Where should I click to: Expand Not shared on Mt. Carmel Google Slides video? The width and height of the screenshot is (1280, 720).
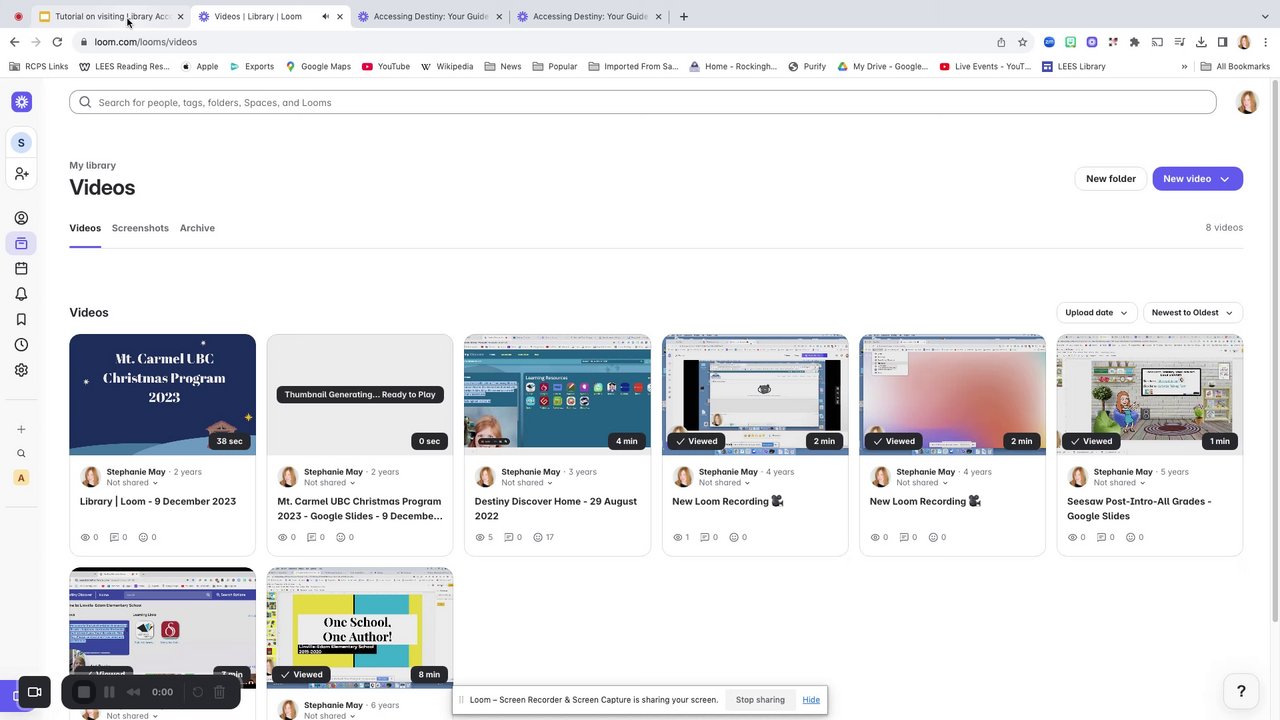330,483
